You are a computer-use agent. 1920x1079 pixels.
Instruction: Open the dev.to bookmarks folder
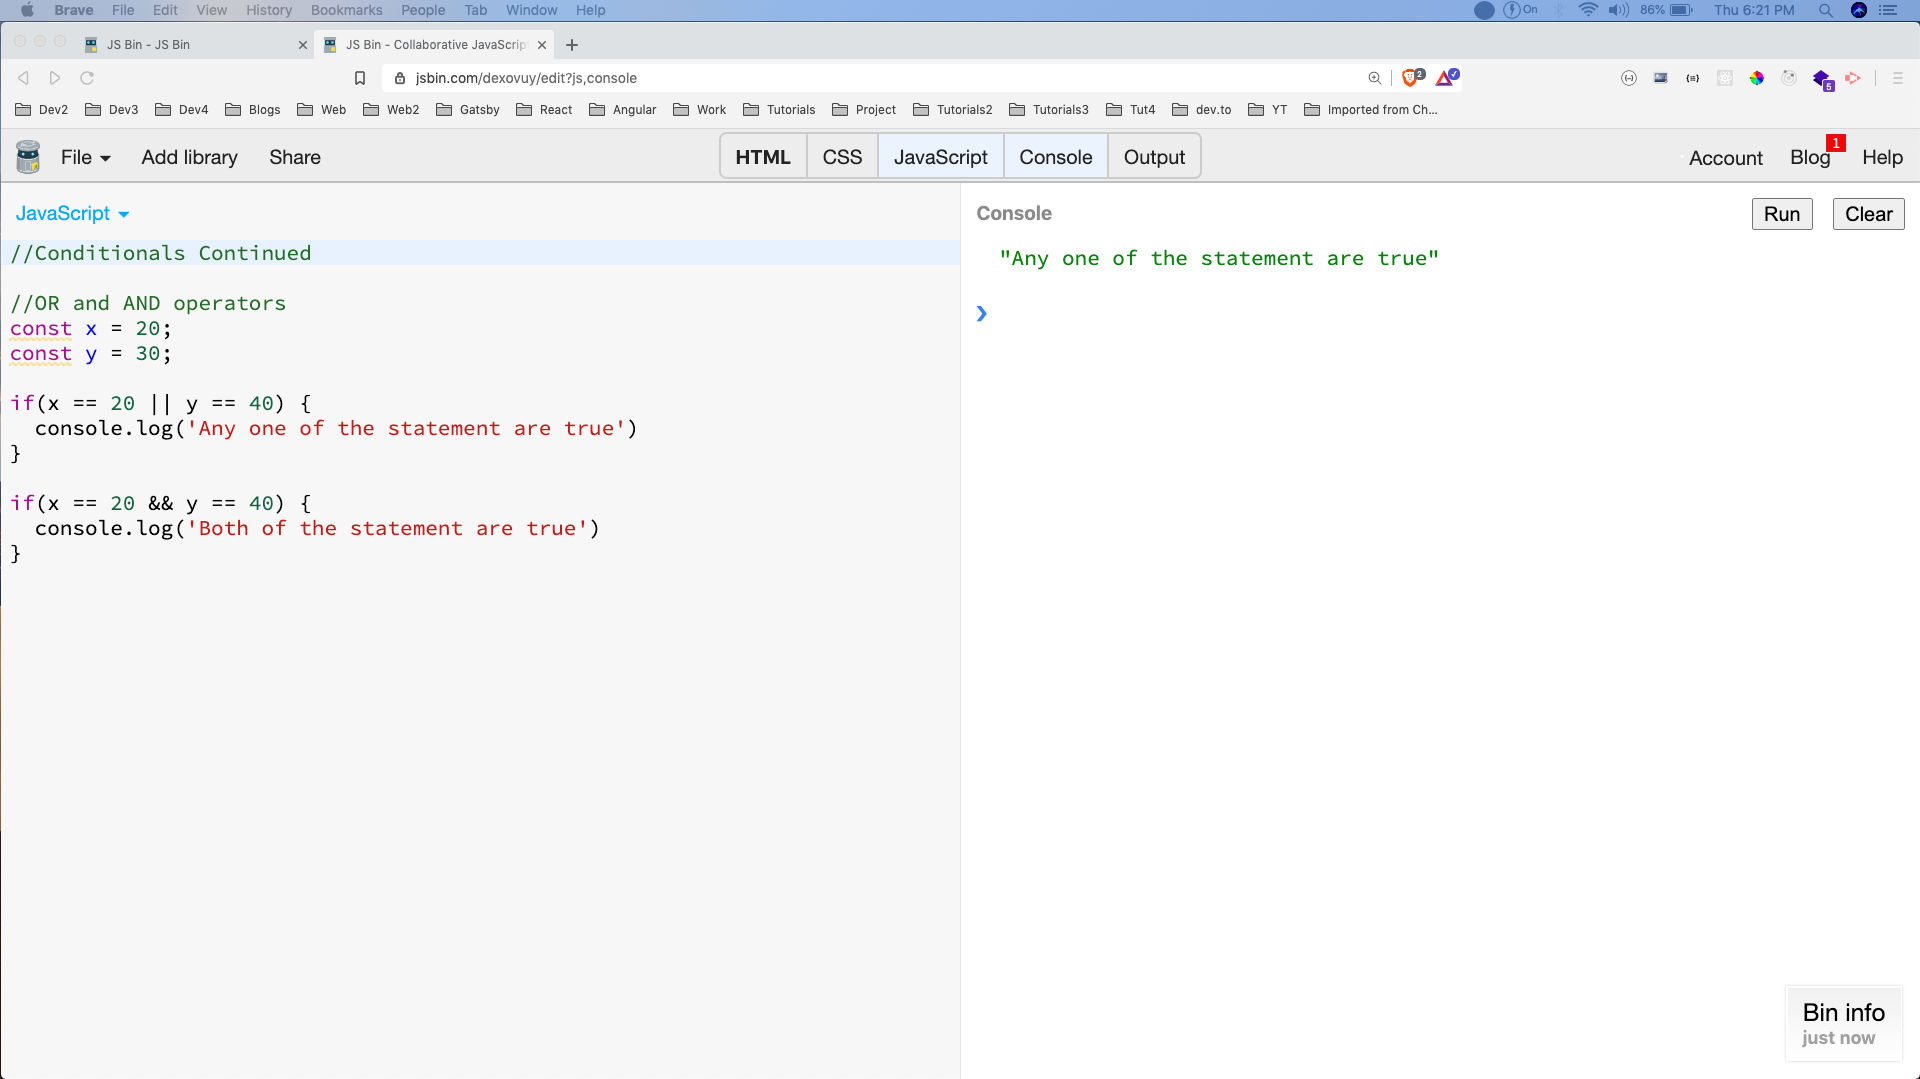[1202, 110]
